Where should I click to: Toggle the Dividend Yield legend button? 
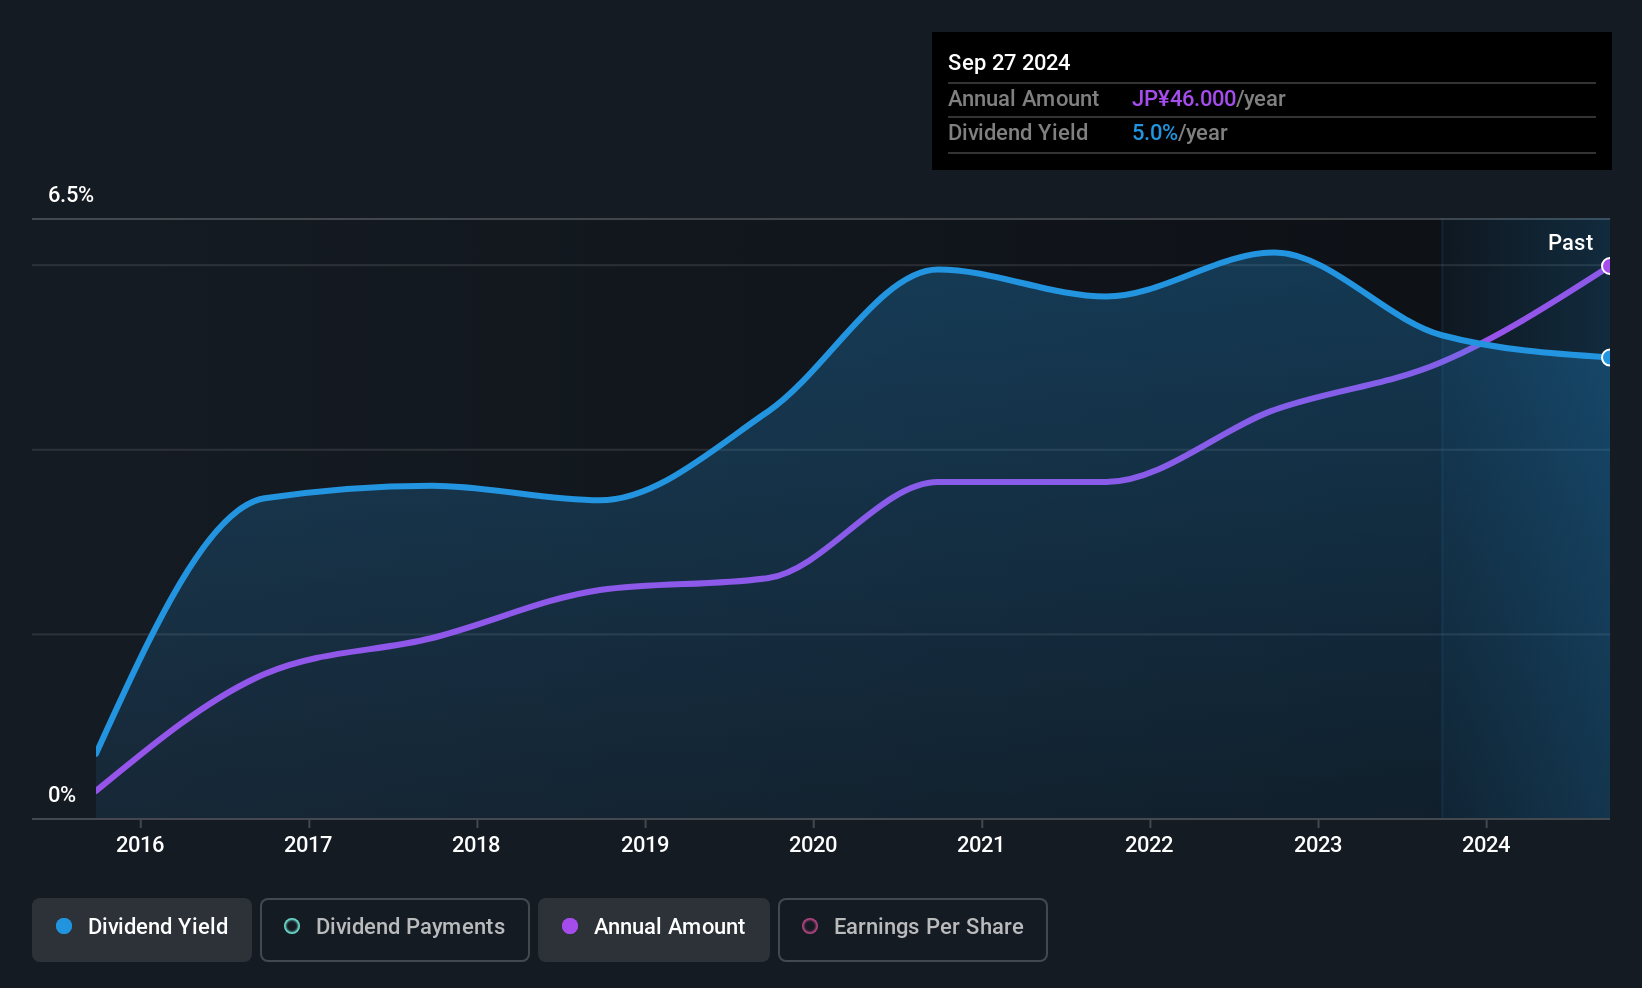142,929
